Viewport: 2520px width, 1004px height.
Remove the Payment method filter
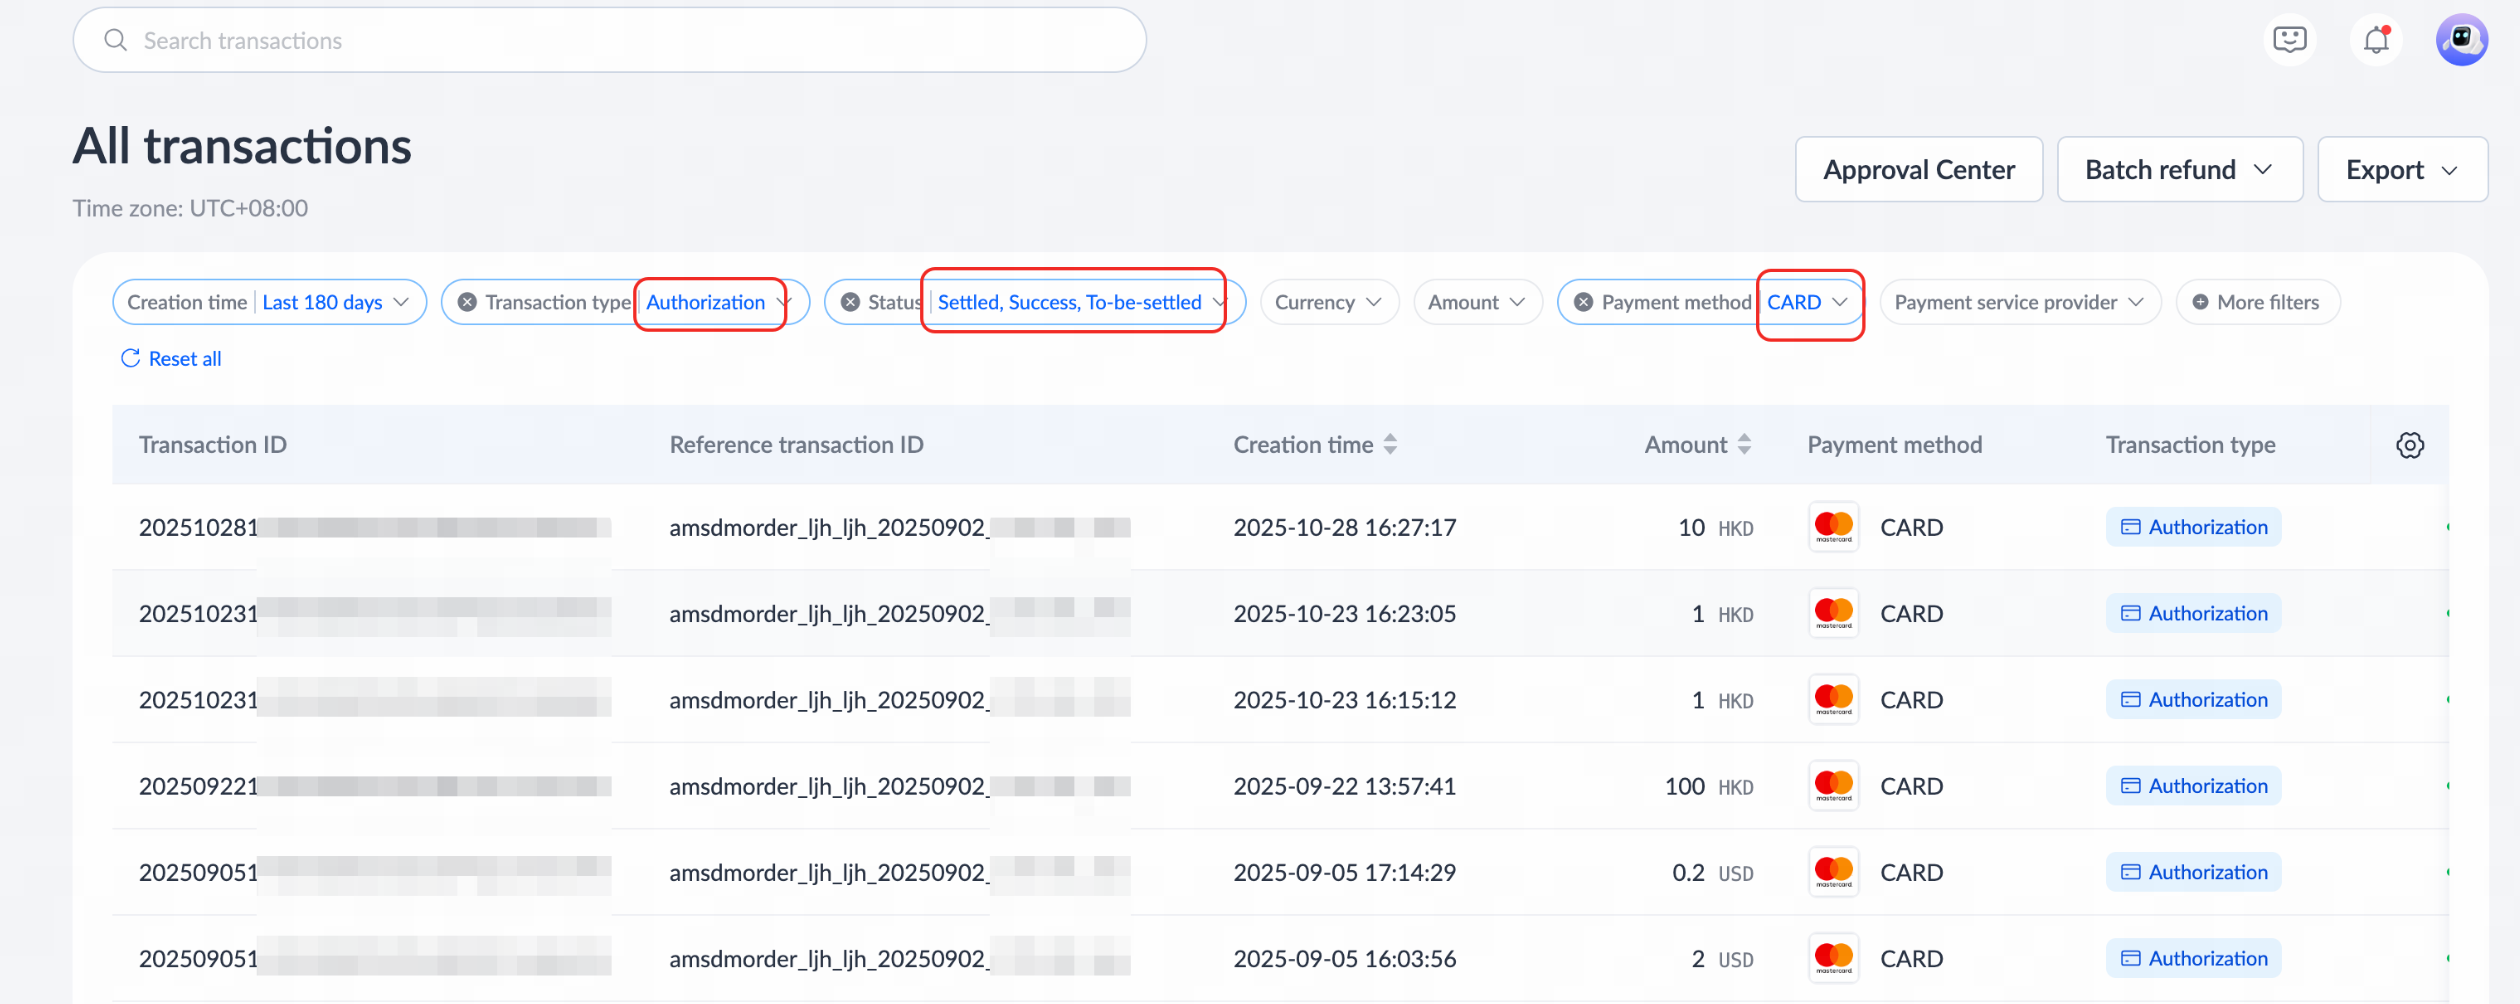(1584, 302)
